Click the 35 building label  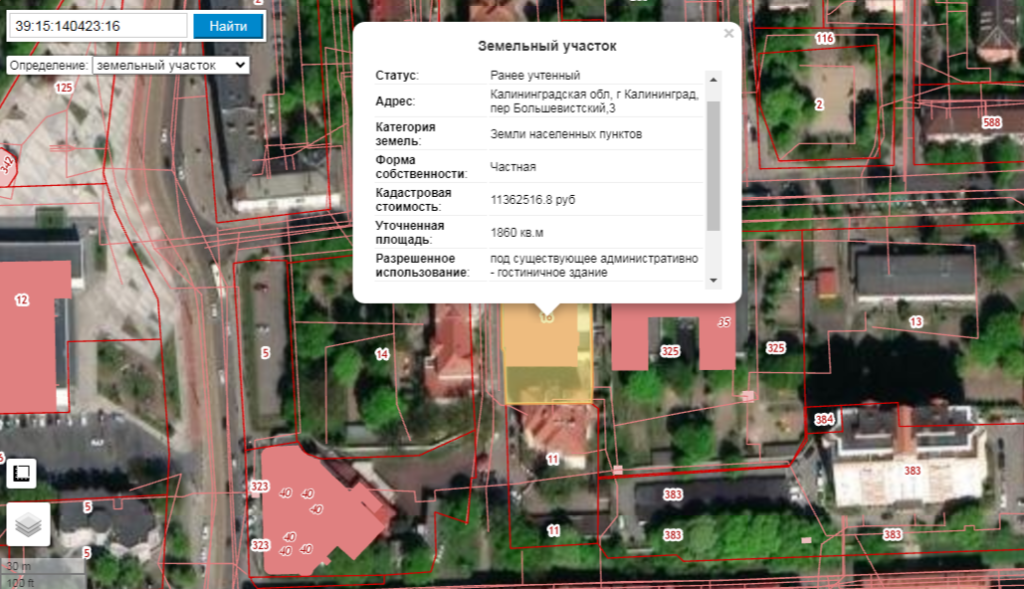(724, 323)
